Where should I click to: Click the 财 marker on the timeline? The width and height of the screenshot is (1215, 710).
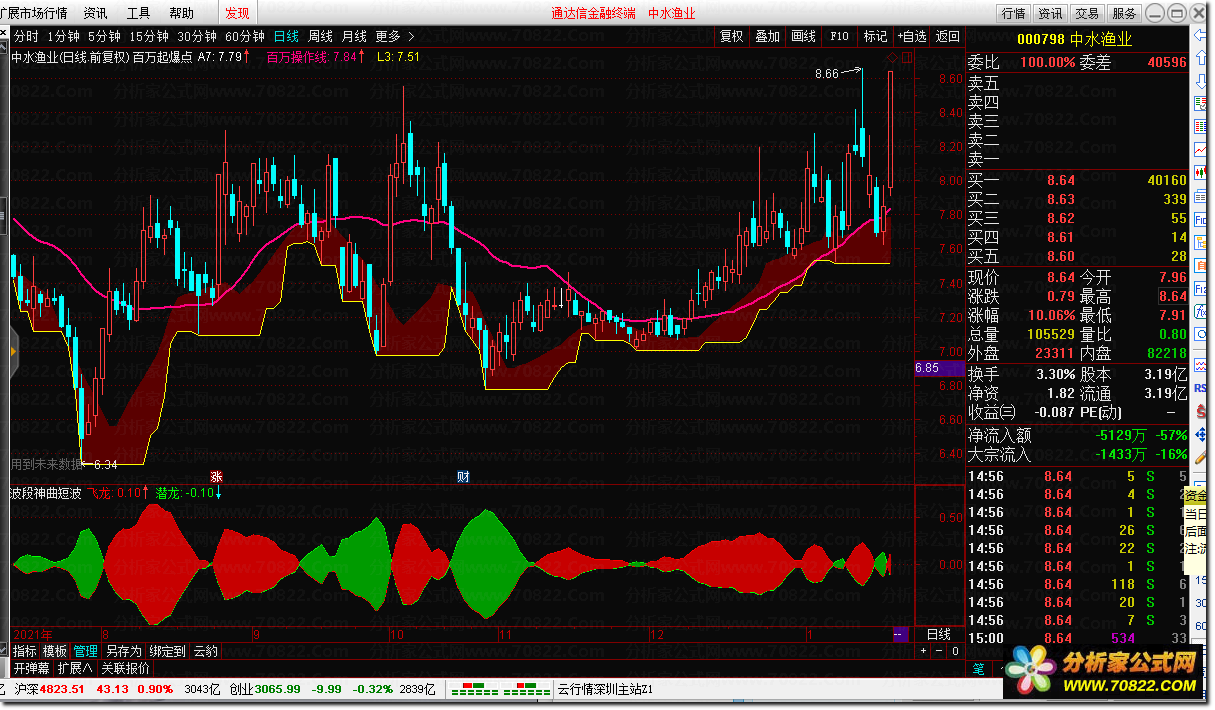[x=463, y=476]
